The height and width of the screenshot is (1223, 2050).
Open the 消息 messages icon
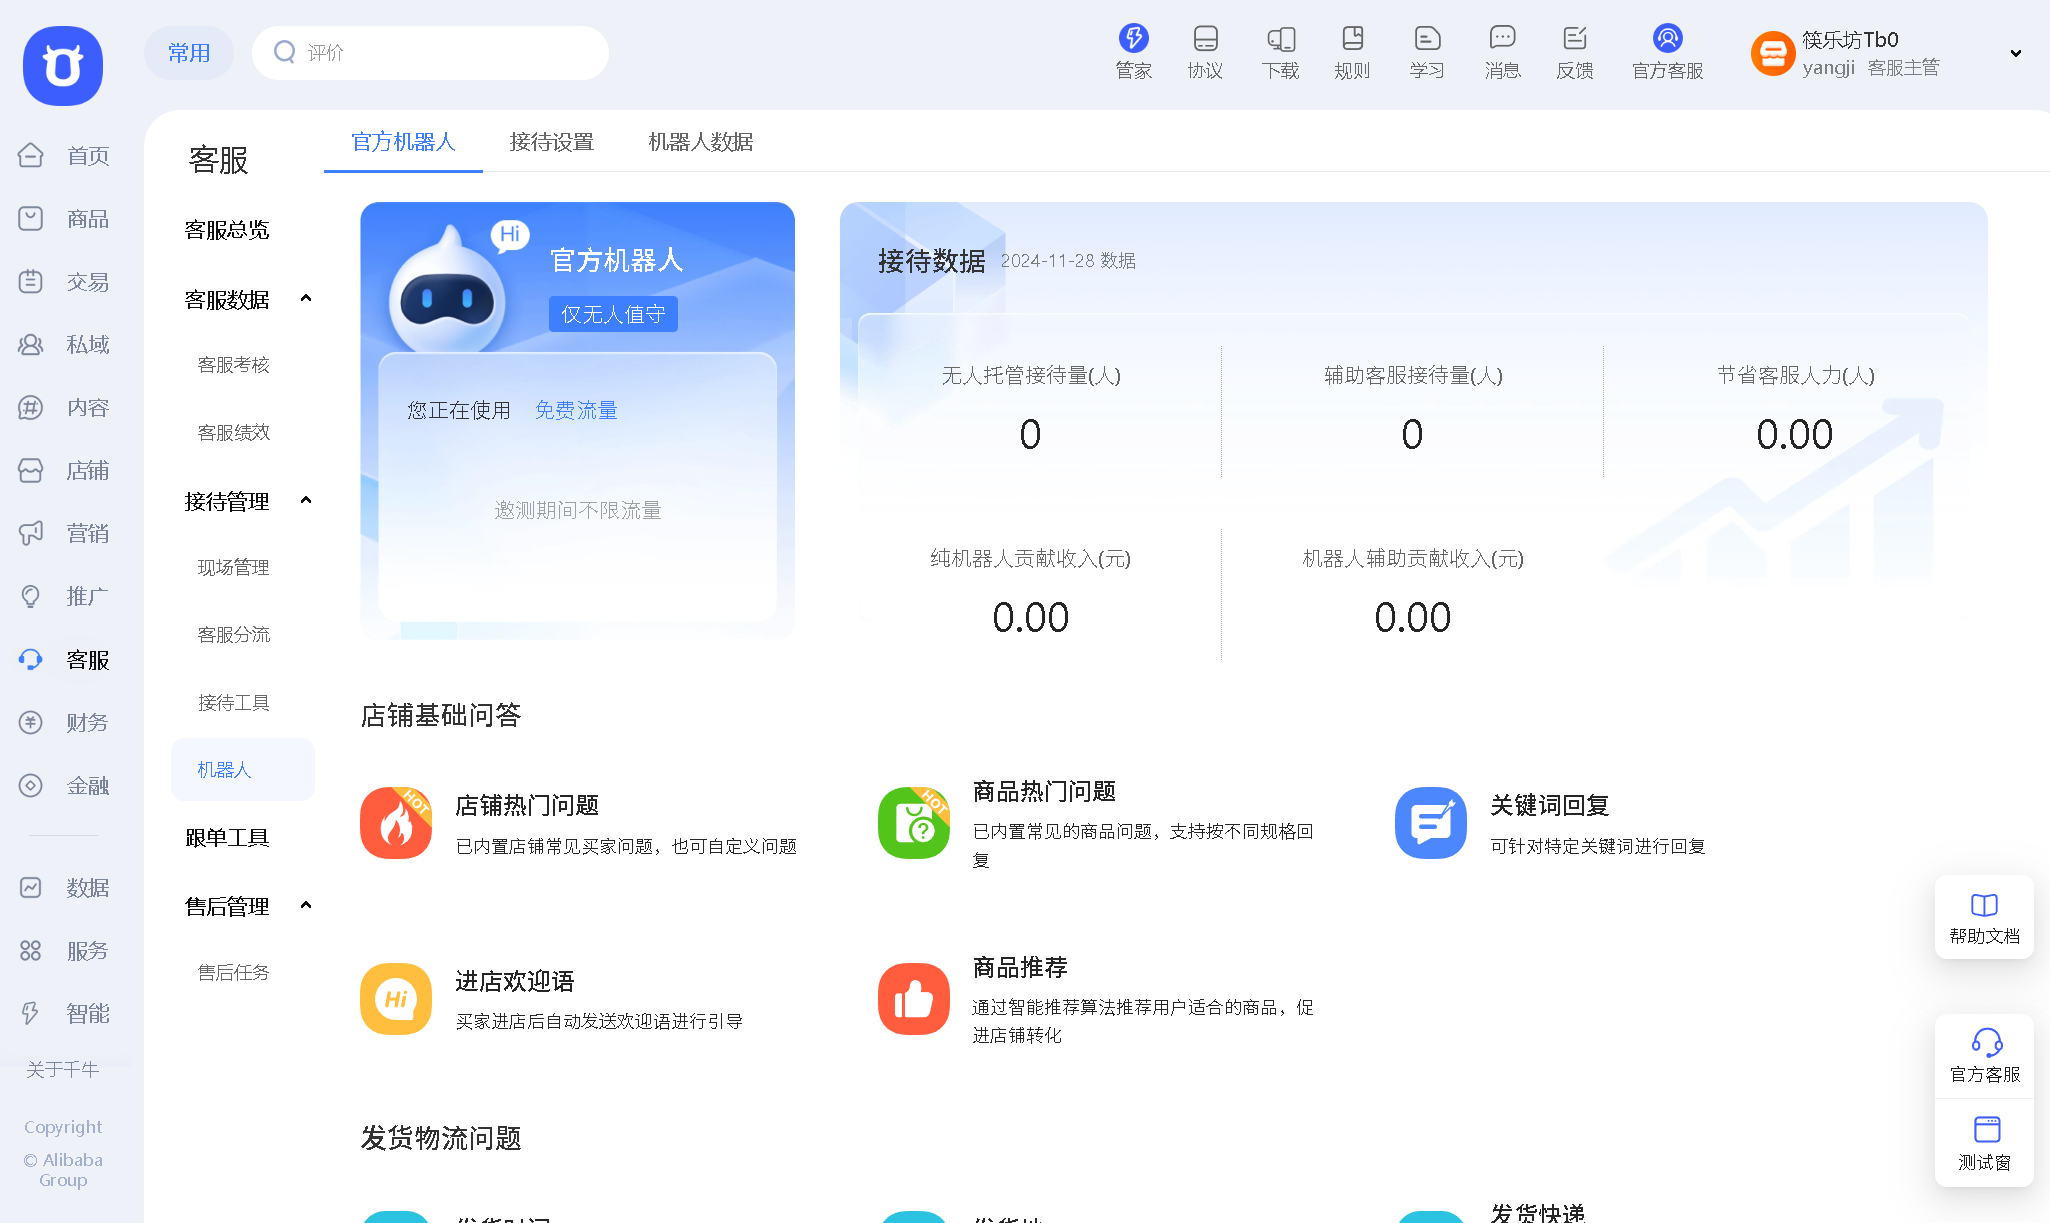[x=1502, y=52]
